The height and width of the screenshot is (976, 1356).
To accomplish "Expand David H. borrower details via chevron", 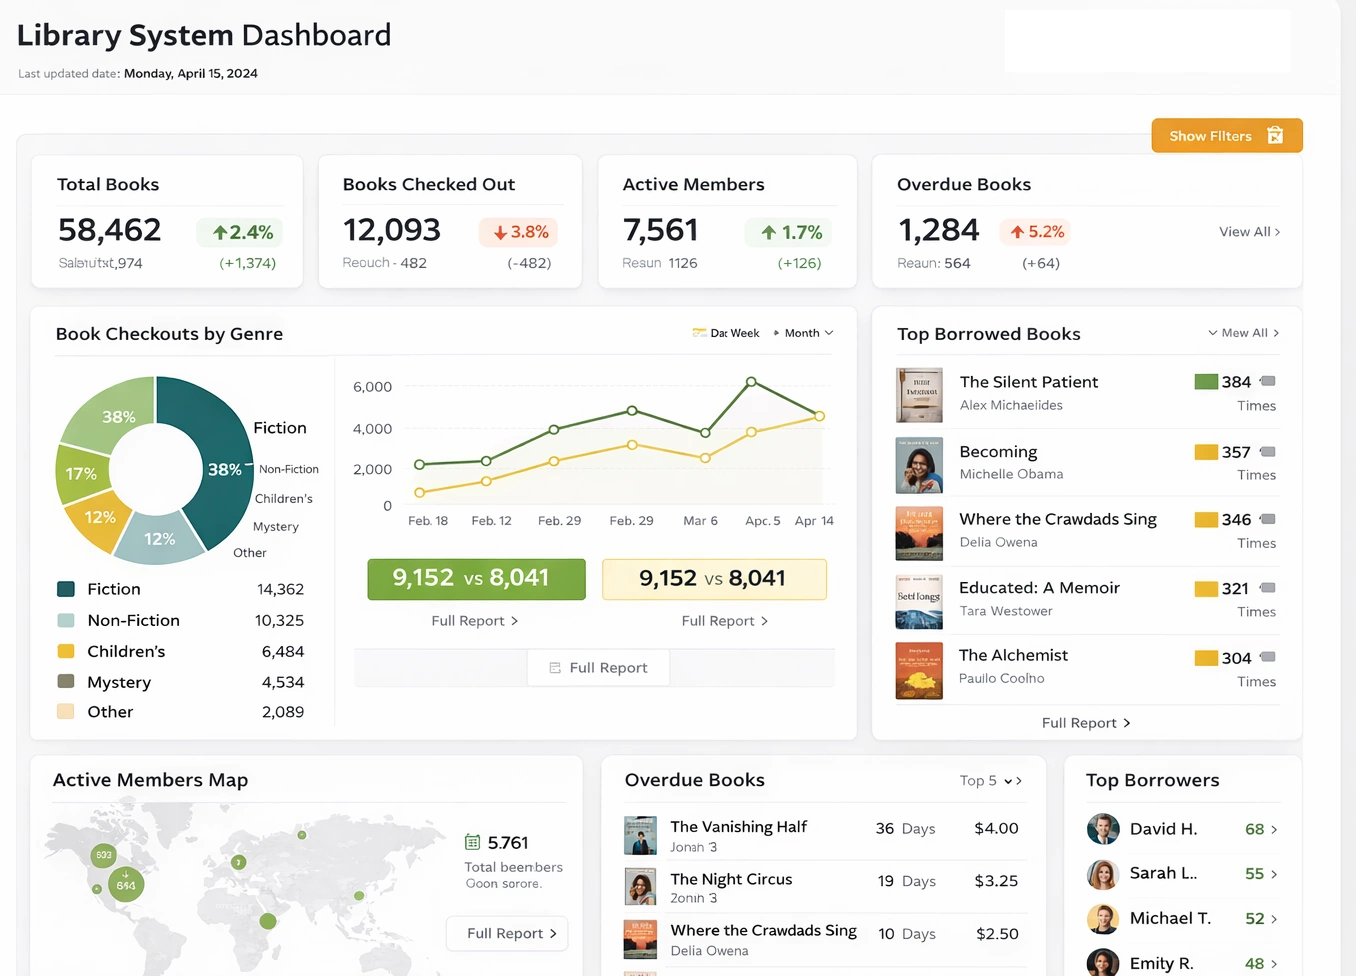I will click(1273, 829).
